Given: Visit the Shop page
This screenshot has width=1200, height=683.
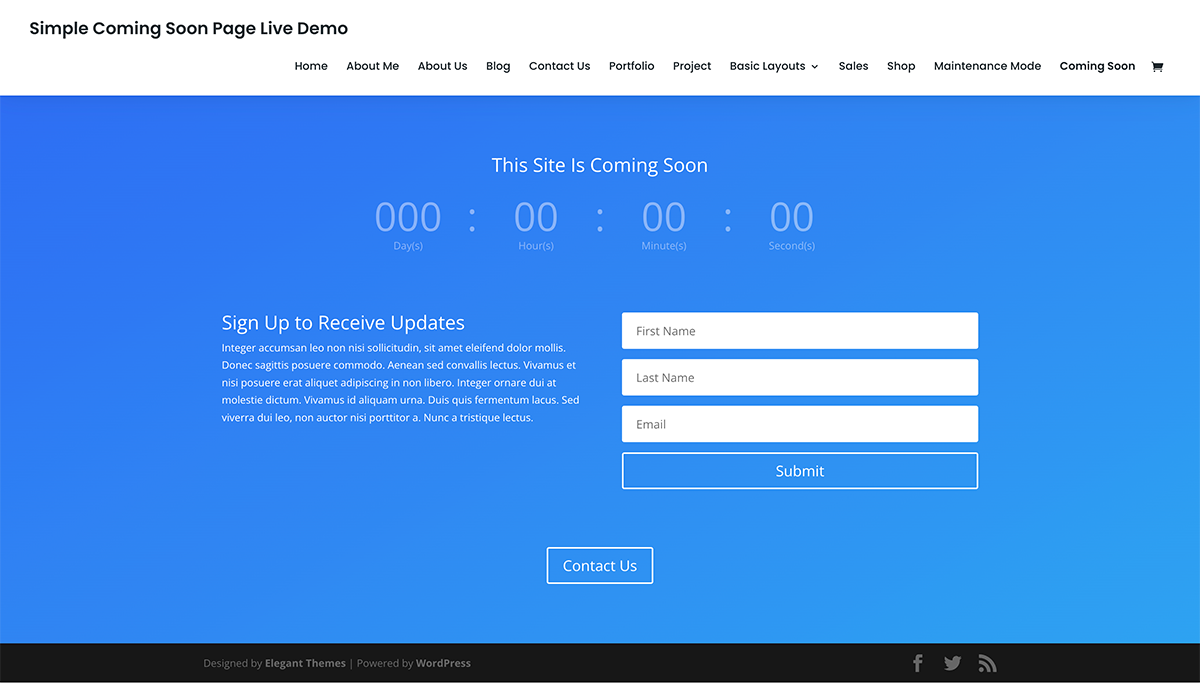Looking at the screenshot, I should (901, 66).
